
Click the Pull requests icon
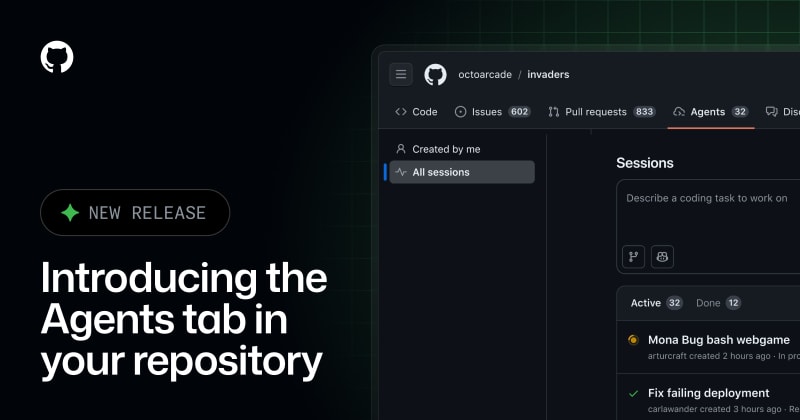554,112
